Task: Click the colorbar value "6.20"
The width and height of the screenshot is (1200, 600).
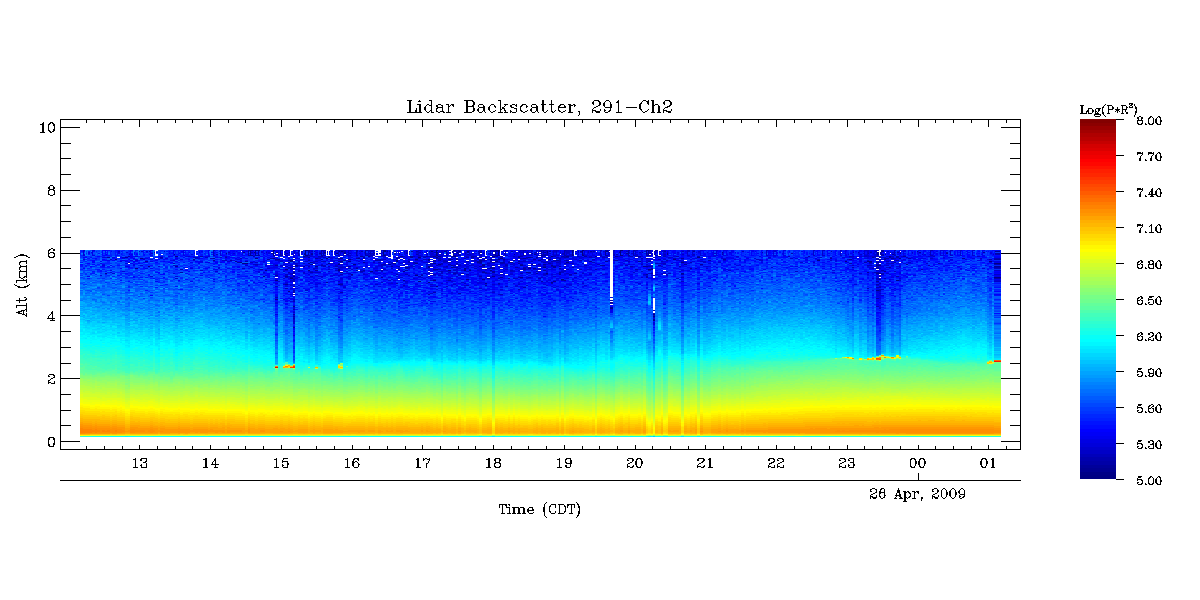Action: point(1149,337)
